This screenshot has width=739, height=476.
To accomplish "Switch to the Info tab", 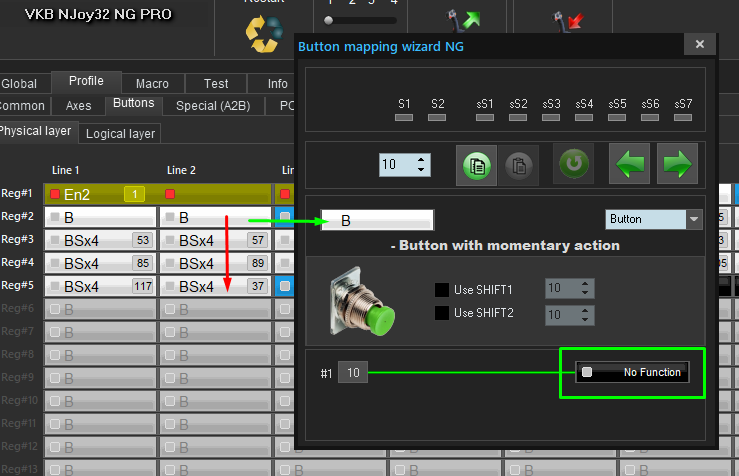I will [277, 84].
